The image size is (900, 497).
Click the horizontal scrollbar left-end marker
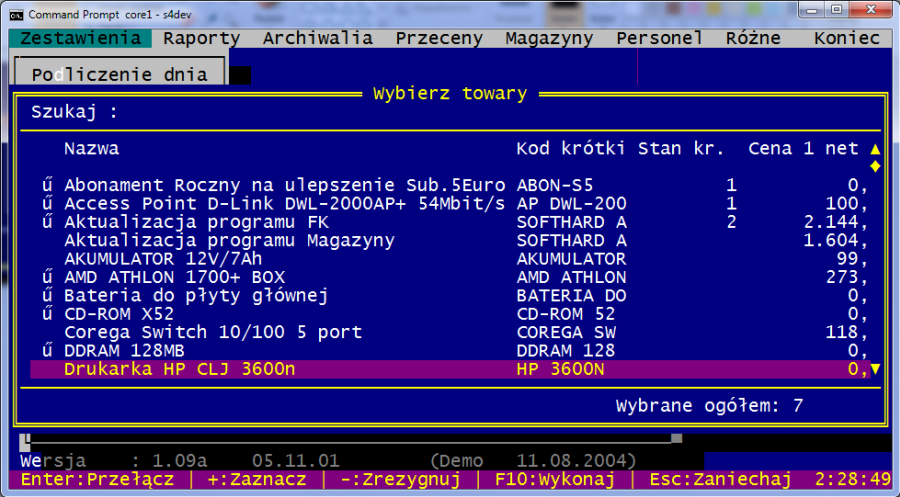25,442
